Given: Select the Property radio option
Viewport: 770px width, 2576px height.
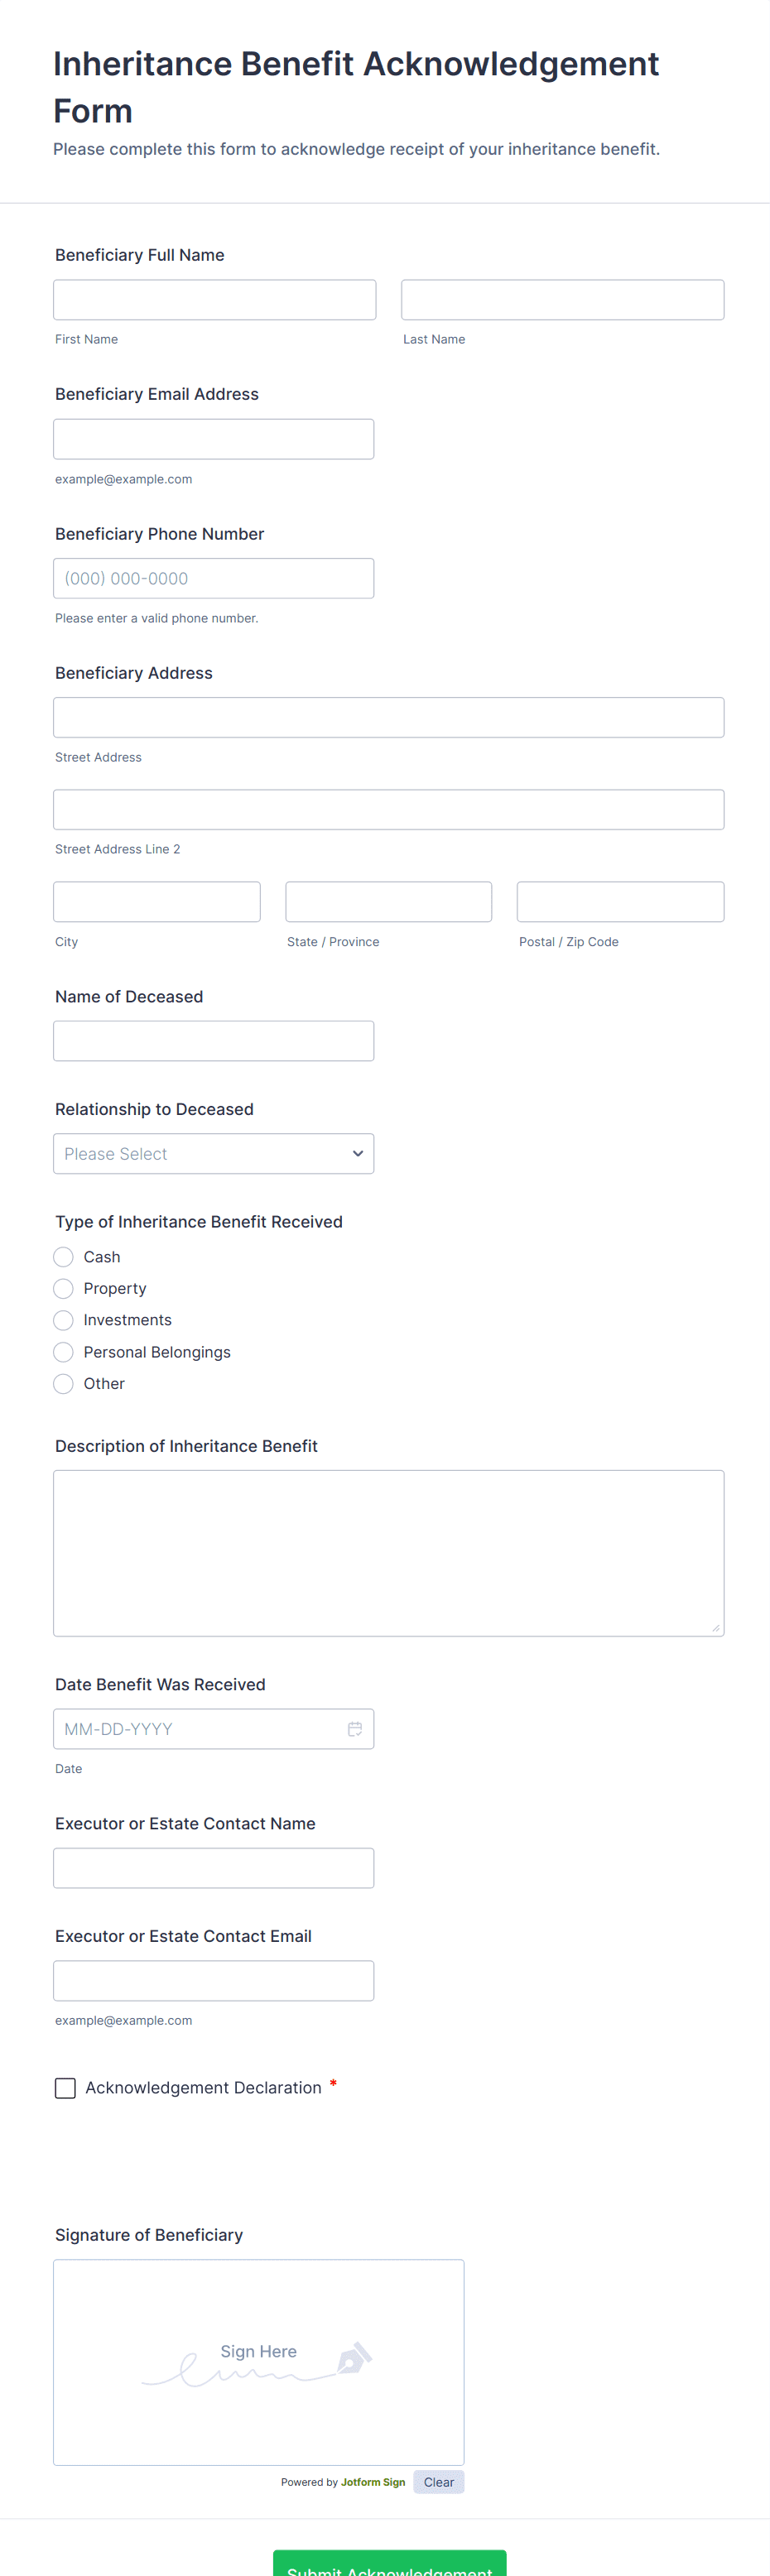Looking at the screenshot, I should coord(64,1288).
